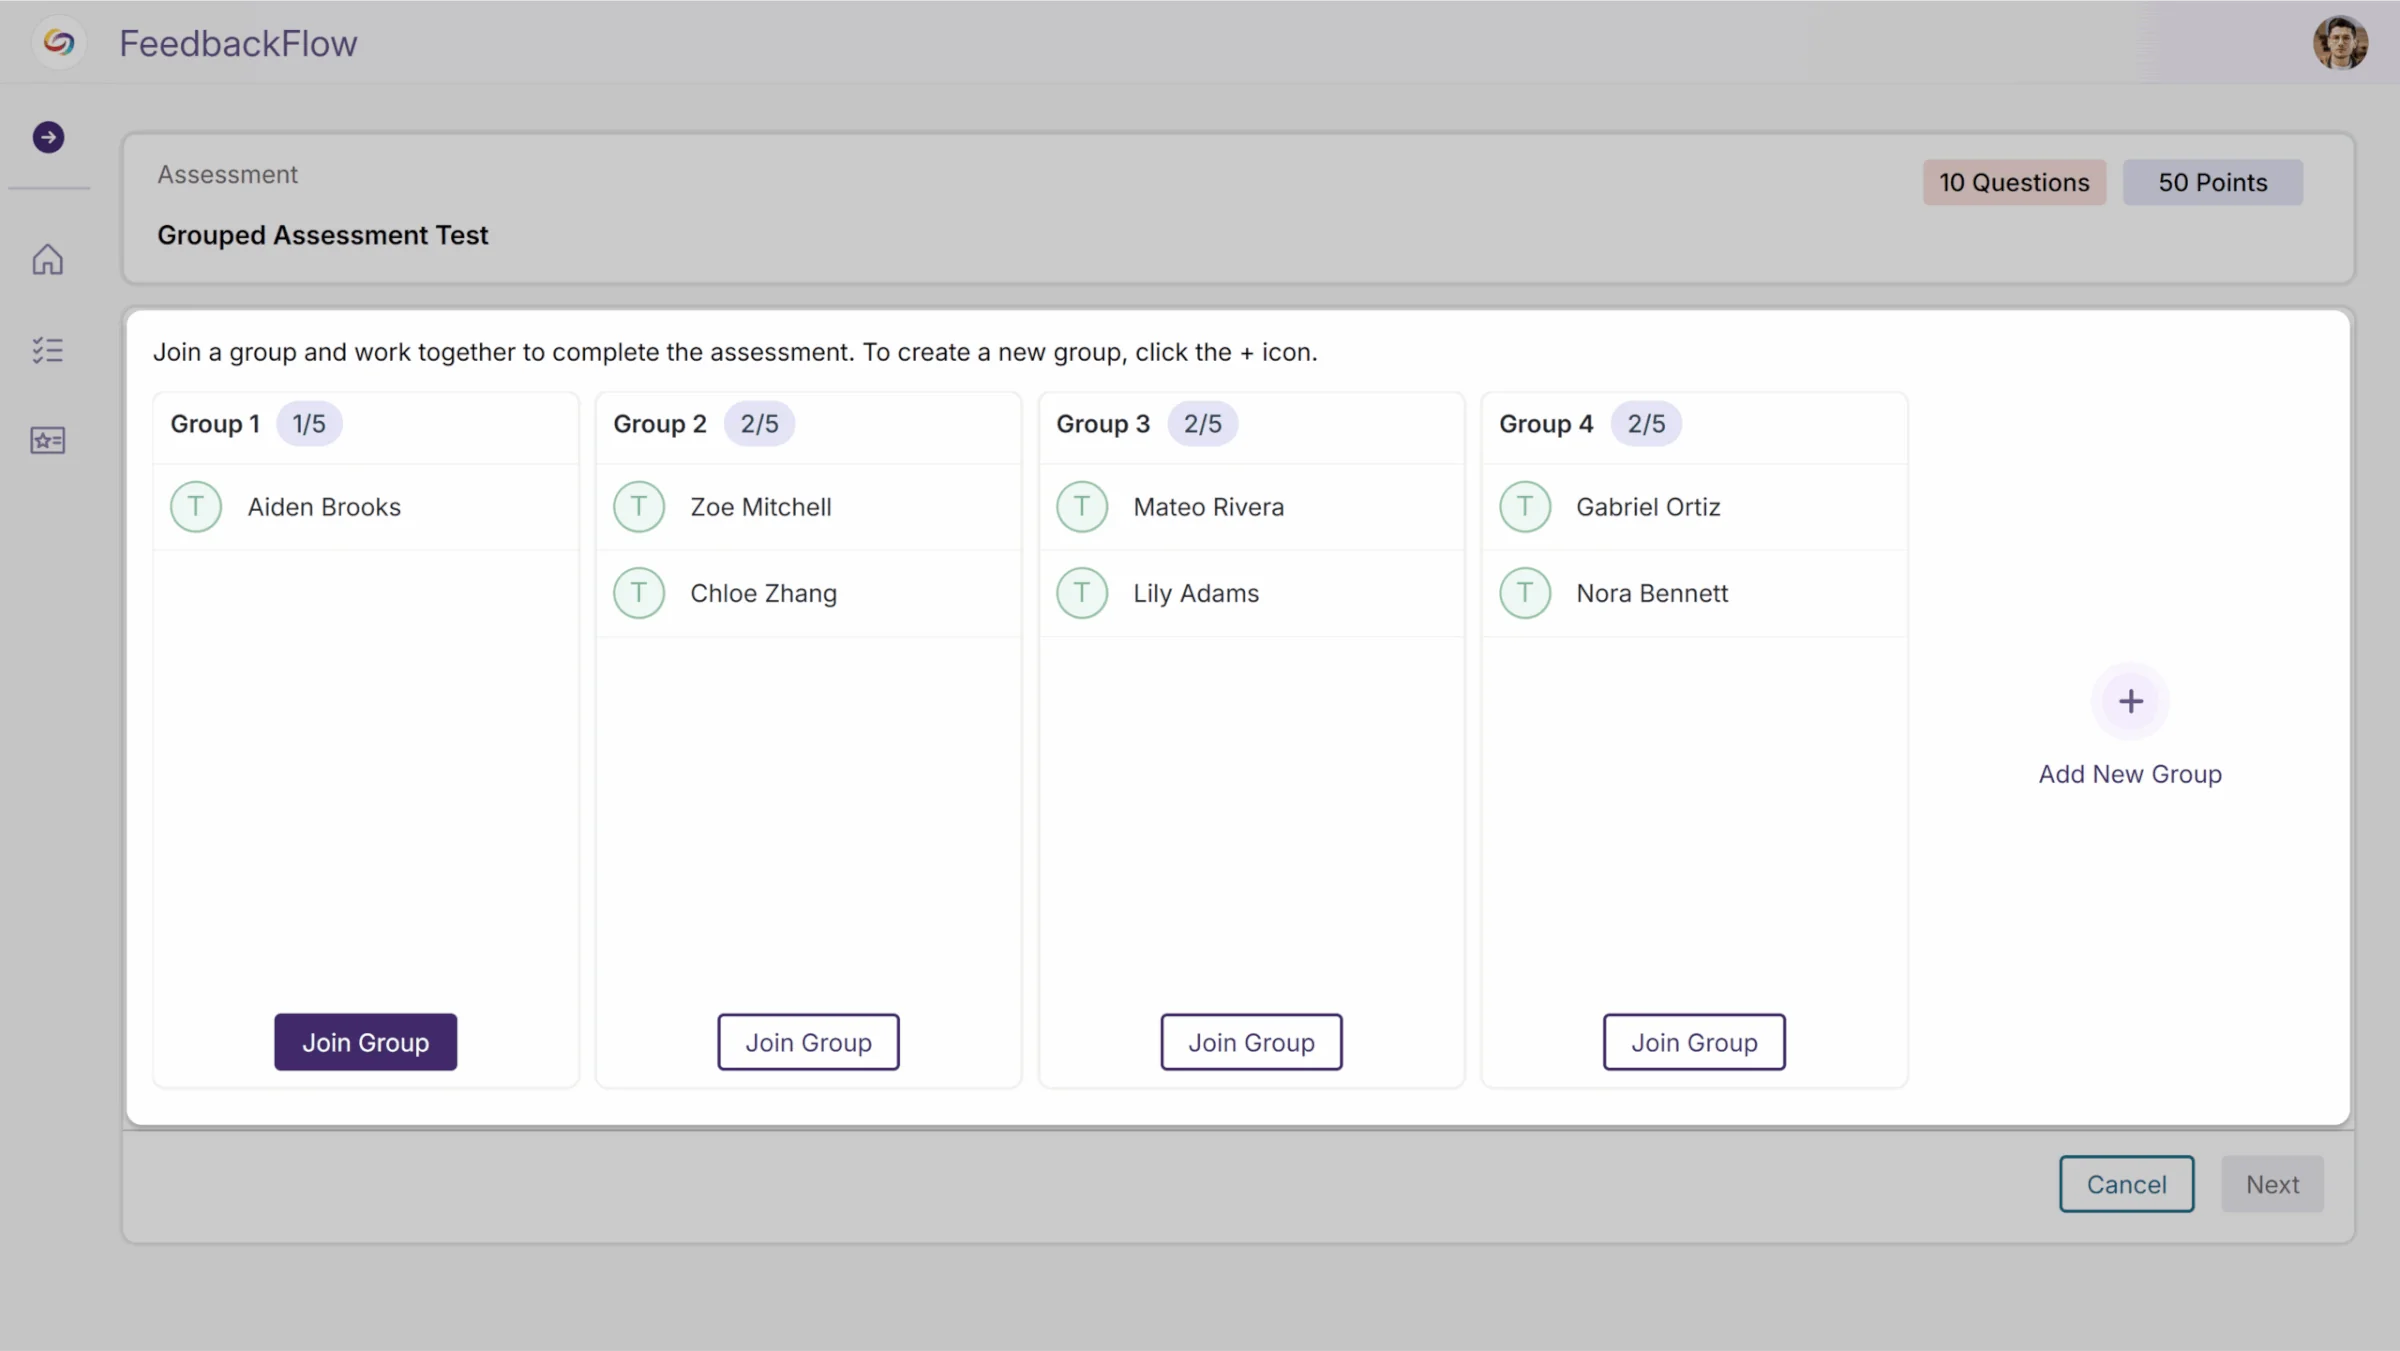Image resolution: width=2400 pixels, height=1351 pixels.
Task: Click Gabriel Ortiz's avatar icon
Action: click(x=1524, y=507)
